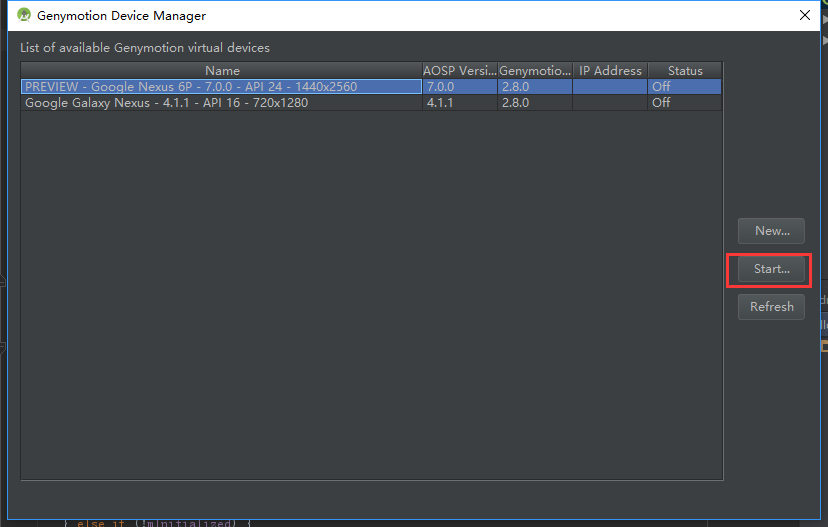Screen dimensions: 828x527
Task: Click the New... button
Action: tap(771, 231)
